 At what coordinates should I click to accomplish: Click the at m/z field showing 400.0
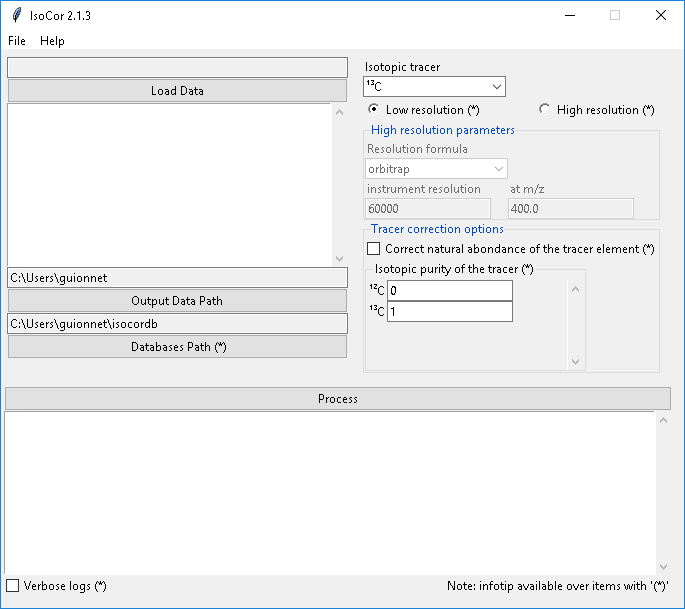tap(571, 208)
